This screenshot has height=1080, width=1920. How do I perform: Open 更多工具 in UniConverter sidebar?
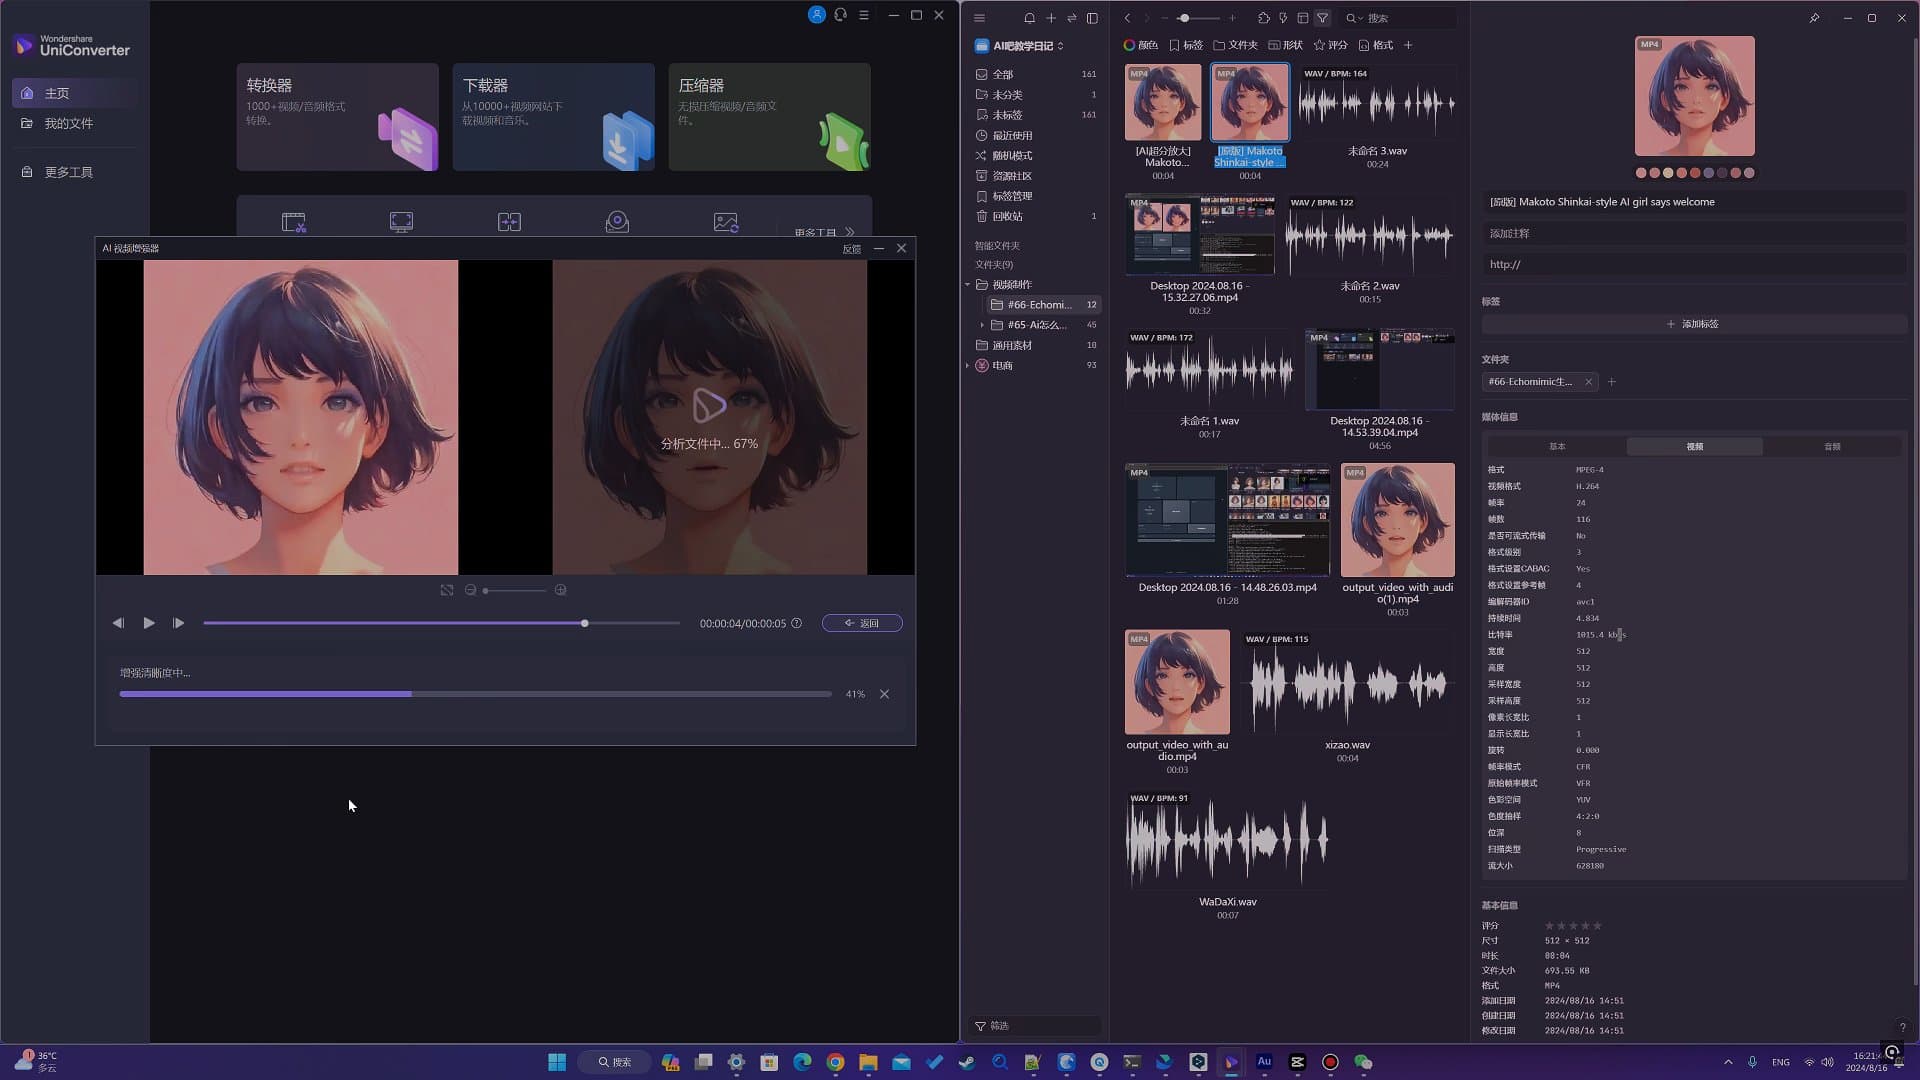[x=75, y=172]
